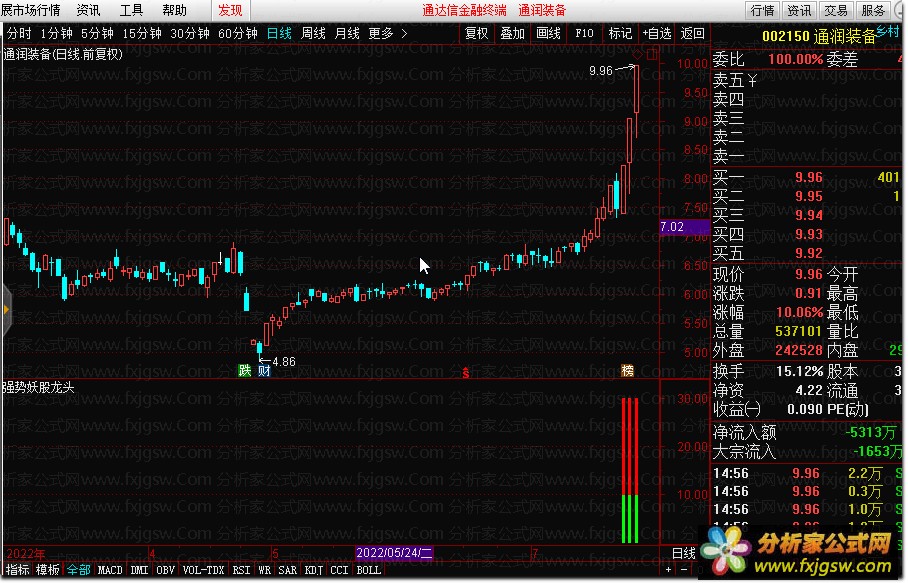Click the 服务 button at top right
908x583 pixels.
coord(873,10)
